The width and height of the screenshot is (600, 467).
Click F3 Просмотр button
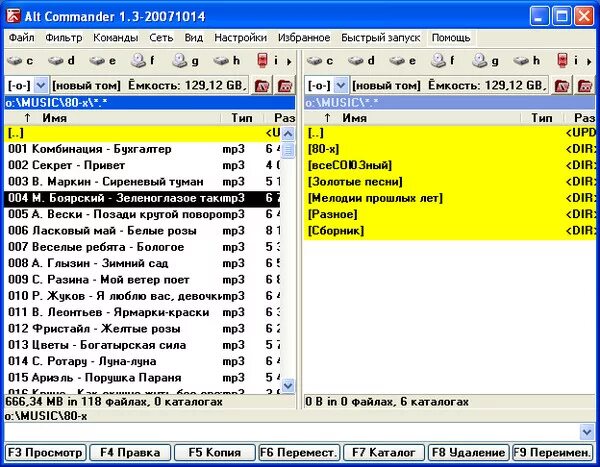[45, 452]
